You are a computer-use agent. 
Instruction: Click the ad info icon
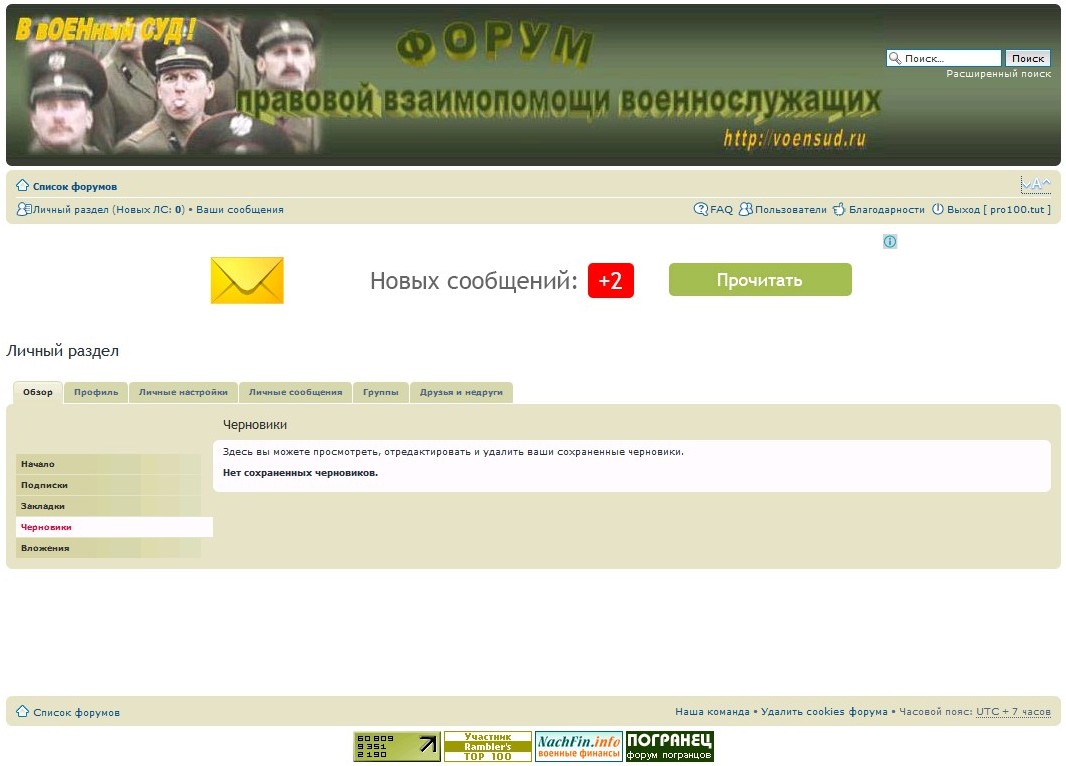coord(890,242)
